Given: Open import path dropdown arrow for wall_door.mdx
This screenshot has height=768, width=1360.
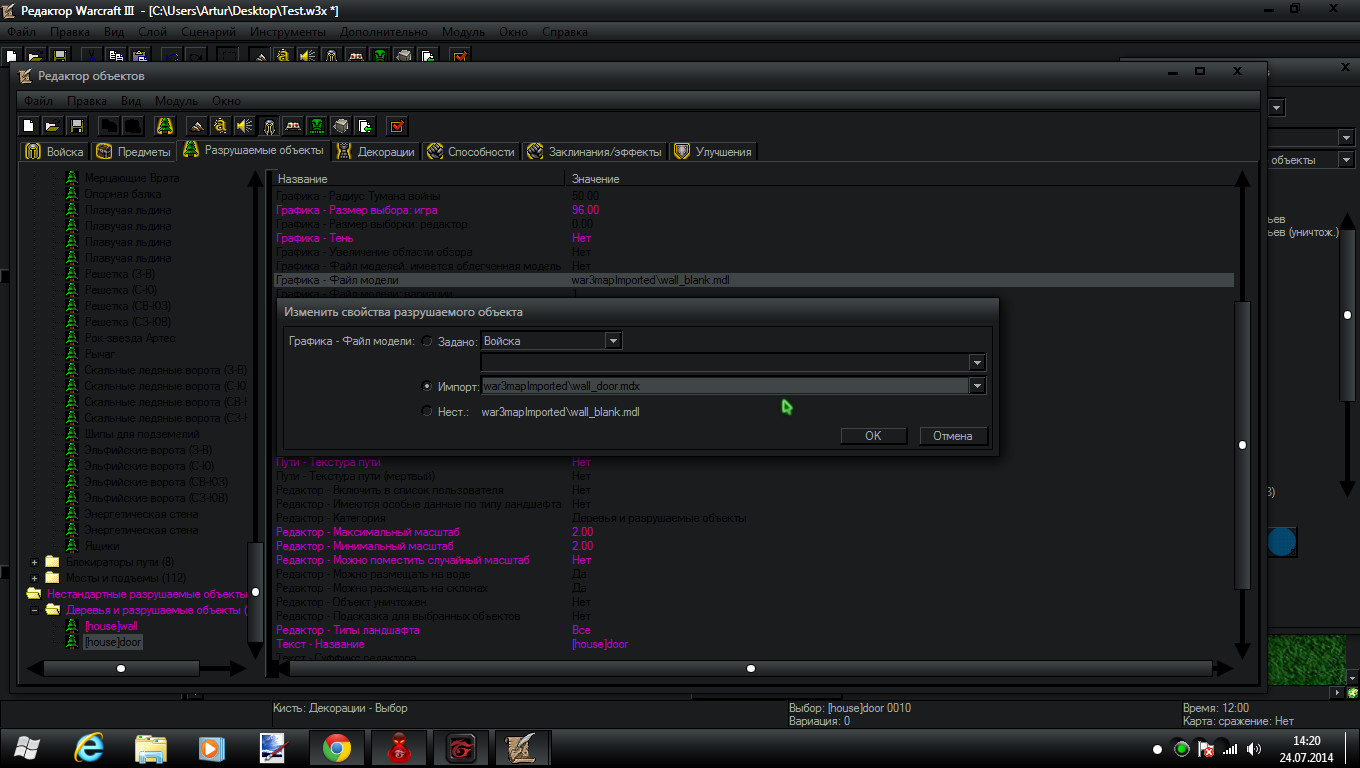Looking at the screenshot, I should coord(977,386).
